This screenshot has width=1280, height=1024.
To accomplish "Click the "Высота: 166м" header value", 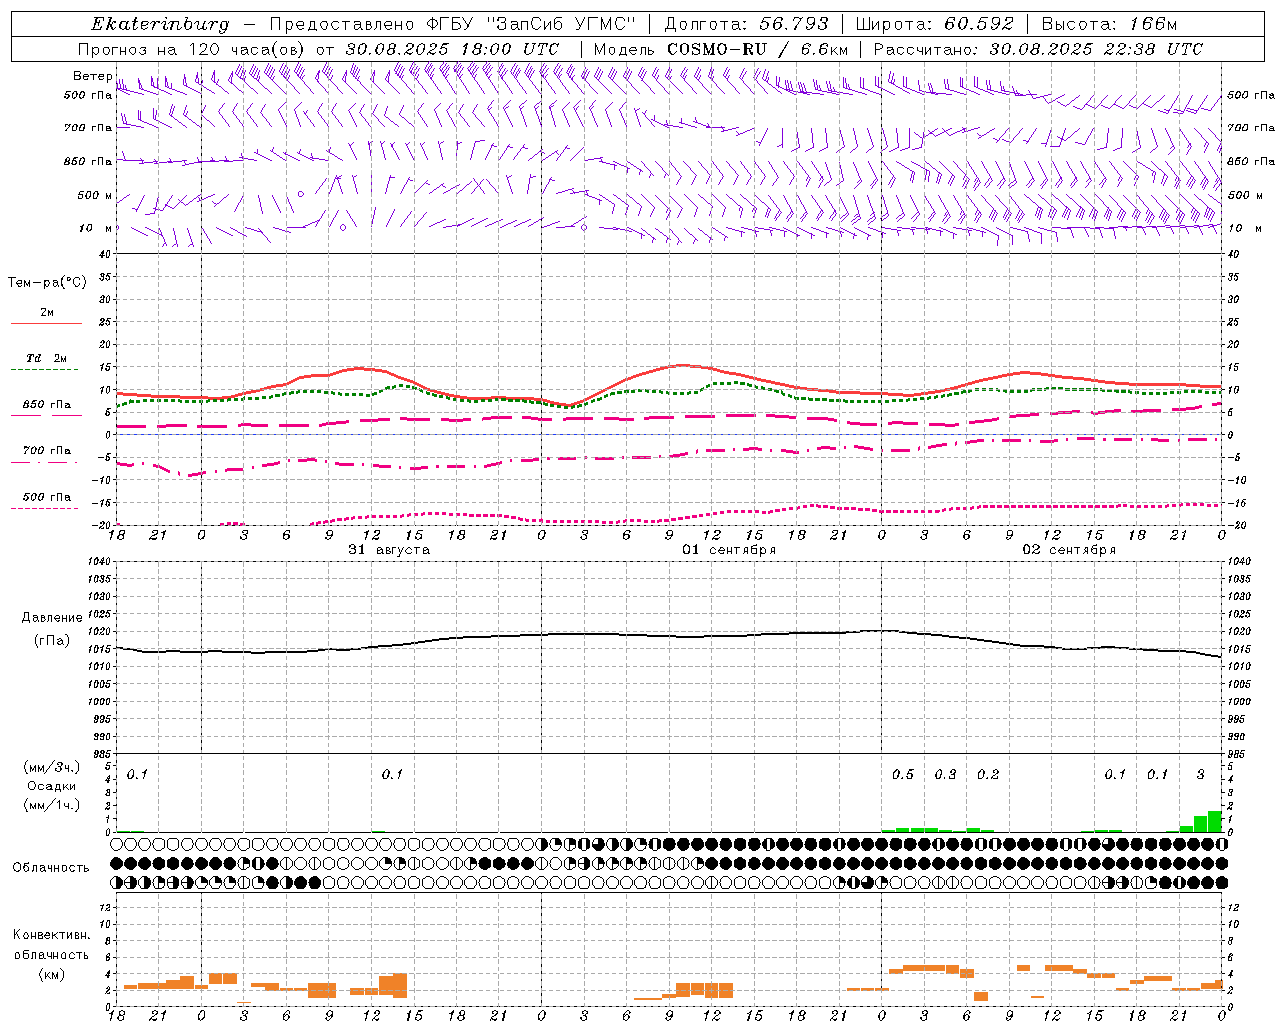I will tap(1109, 24).
